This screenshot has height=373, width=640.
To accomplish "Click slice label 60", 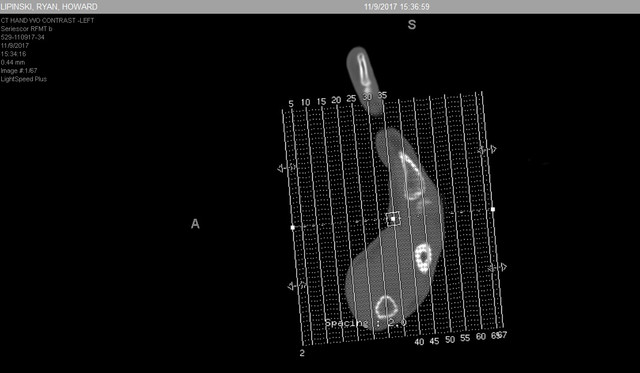I will tap(481, 337).
